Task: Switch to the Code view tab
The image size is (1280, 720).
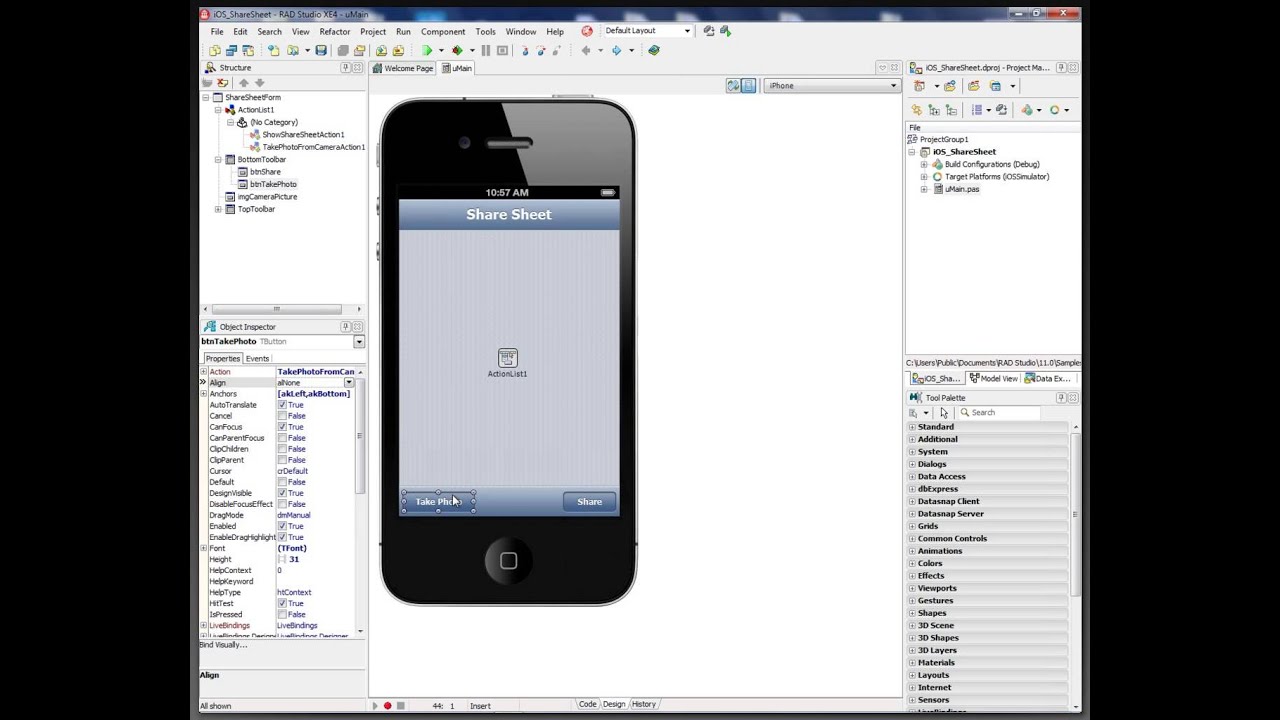Action: click(587, 704)
